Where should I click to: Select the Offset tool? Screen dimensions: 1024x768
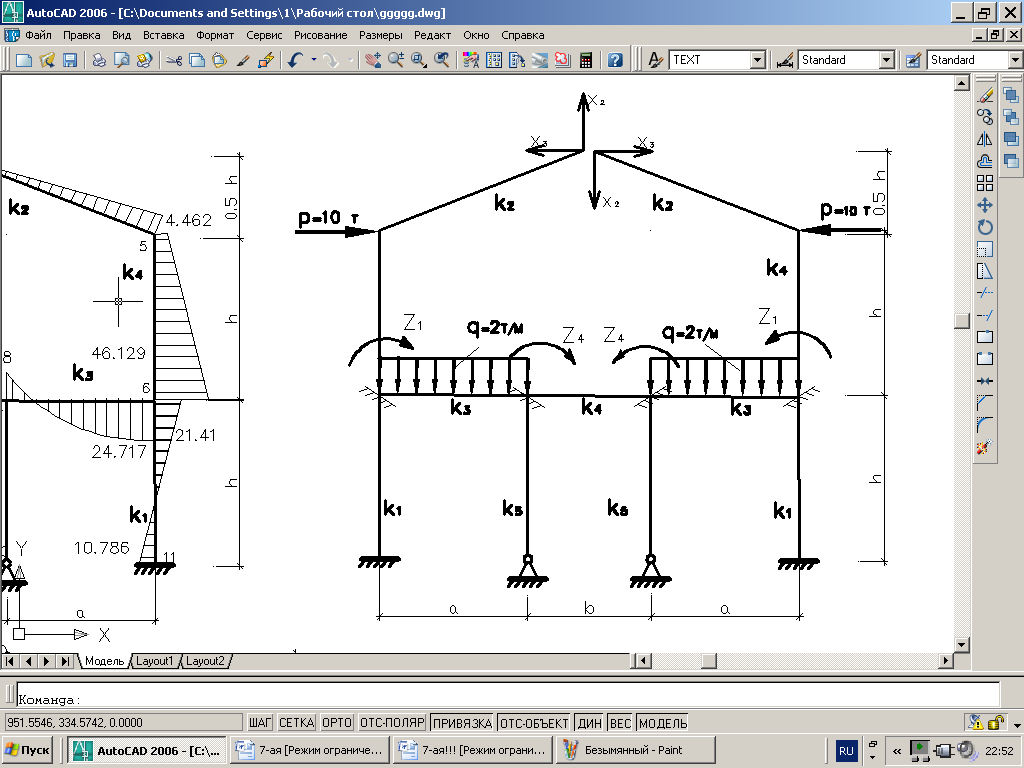point(985,161)
